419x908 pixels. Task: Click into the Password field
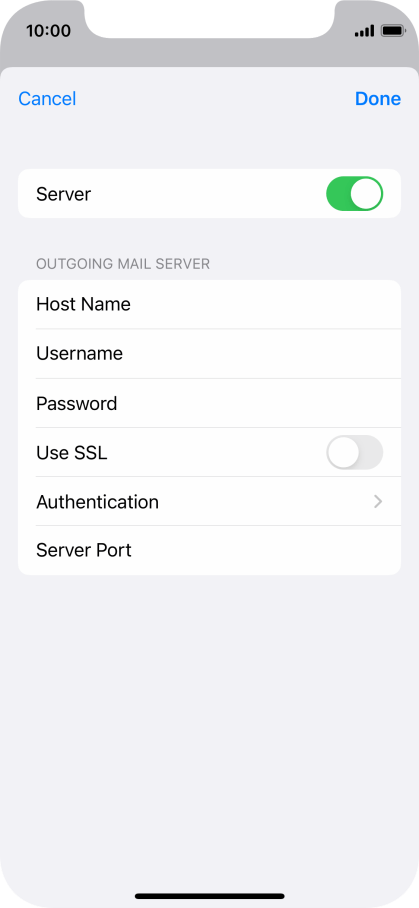click(x=210, y=403)
